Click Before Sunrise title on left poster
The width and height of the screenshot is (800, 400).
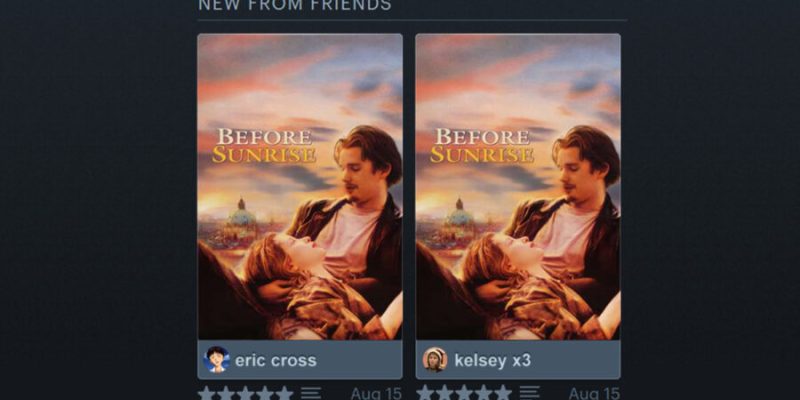click(264, 145)
